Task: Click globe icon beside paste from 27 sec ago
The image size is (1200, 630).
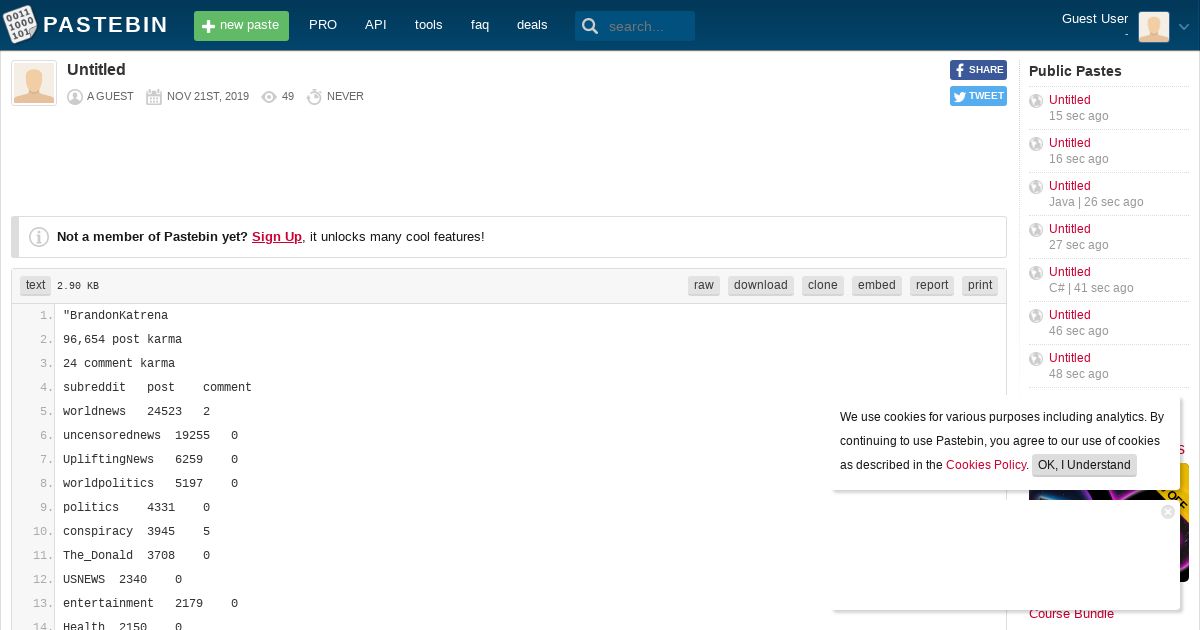Action: coord(1036,230)
